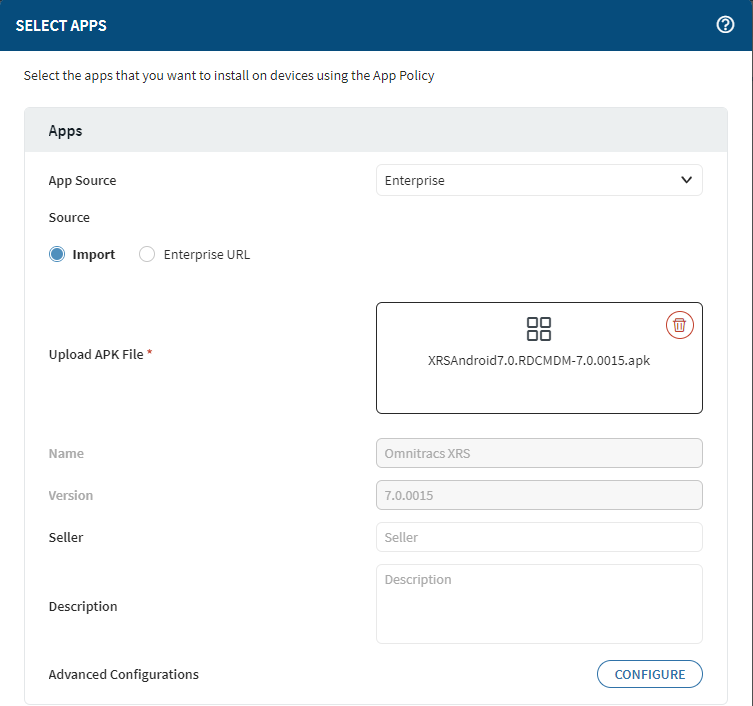Select the Import radio button
Viewport: 753px width, 706px height.
(x=57, y=254)
